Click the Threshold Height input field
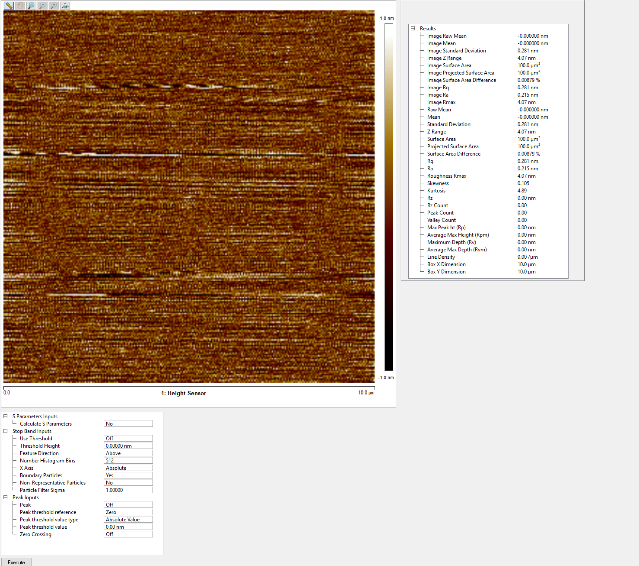 (128, 446)
